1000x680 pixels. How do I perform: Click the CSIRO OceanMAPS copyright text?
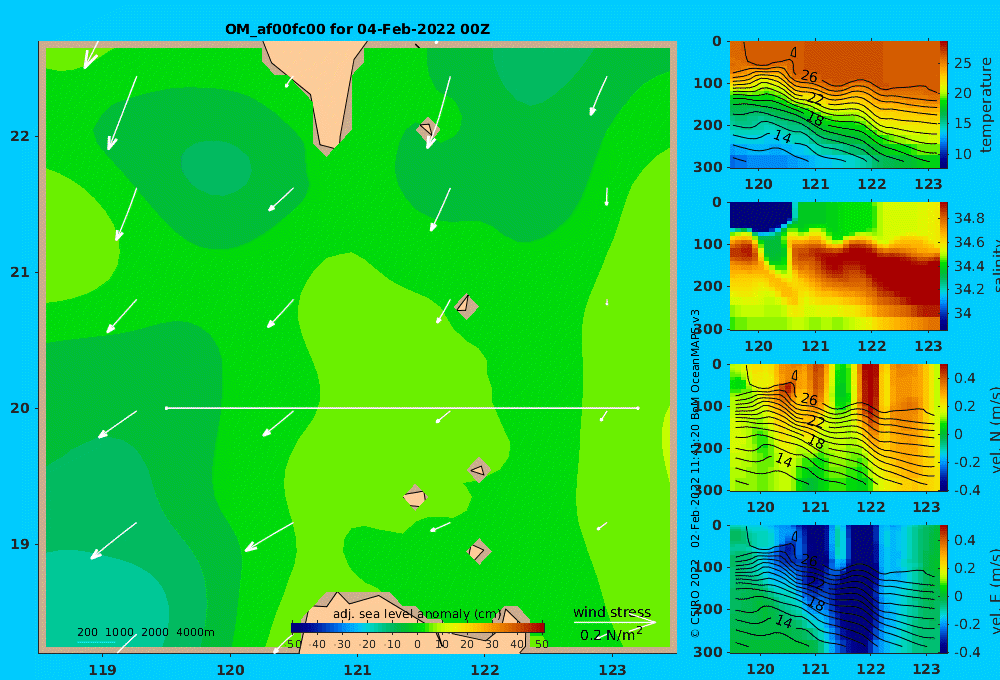(695, 473)
